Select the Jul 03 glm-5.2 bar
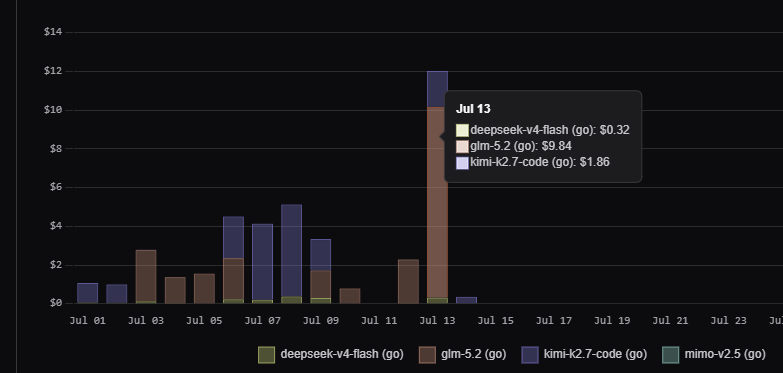 tap(146, 276)
